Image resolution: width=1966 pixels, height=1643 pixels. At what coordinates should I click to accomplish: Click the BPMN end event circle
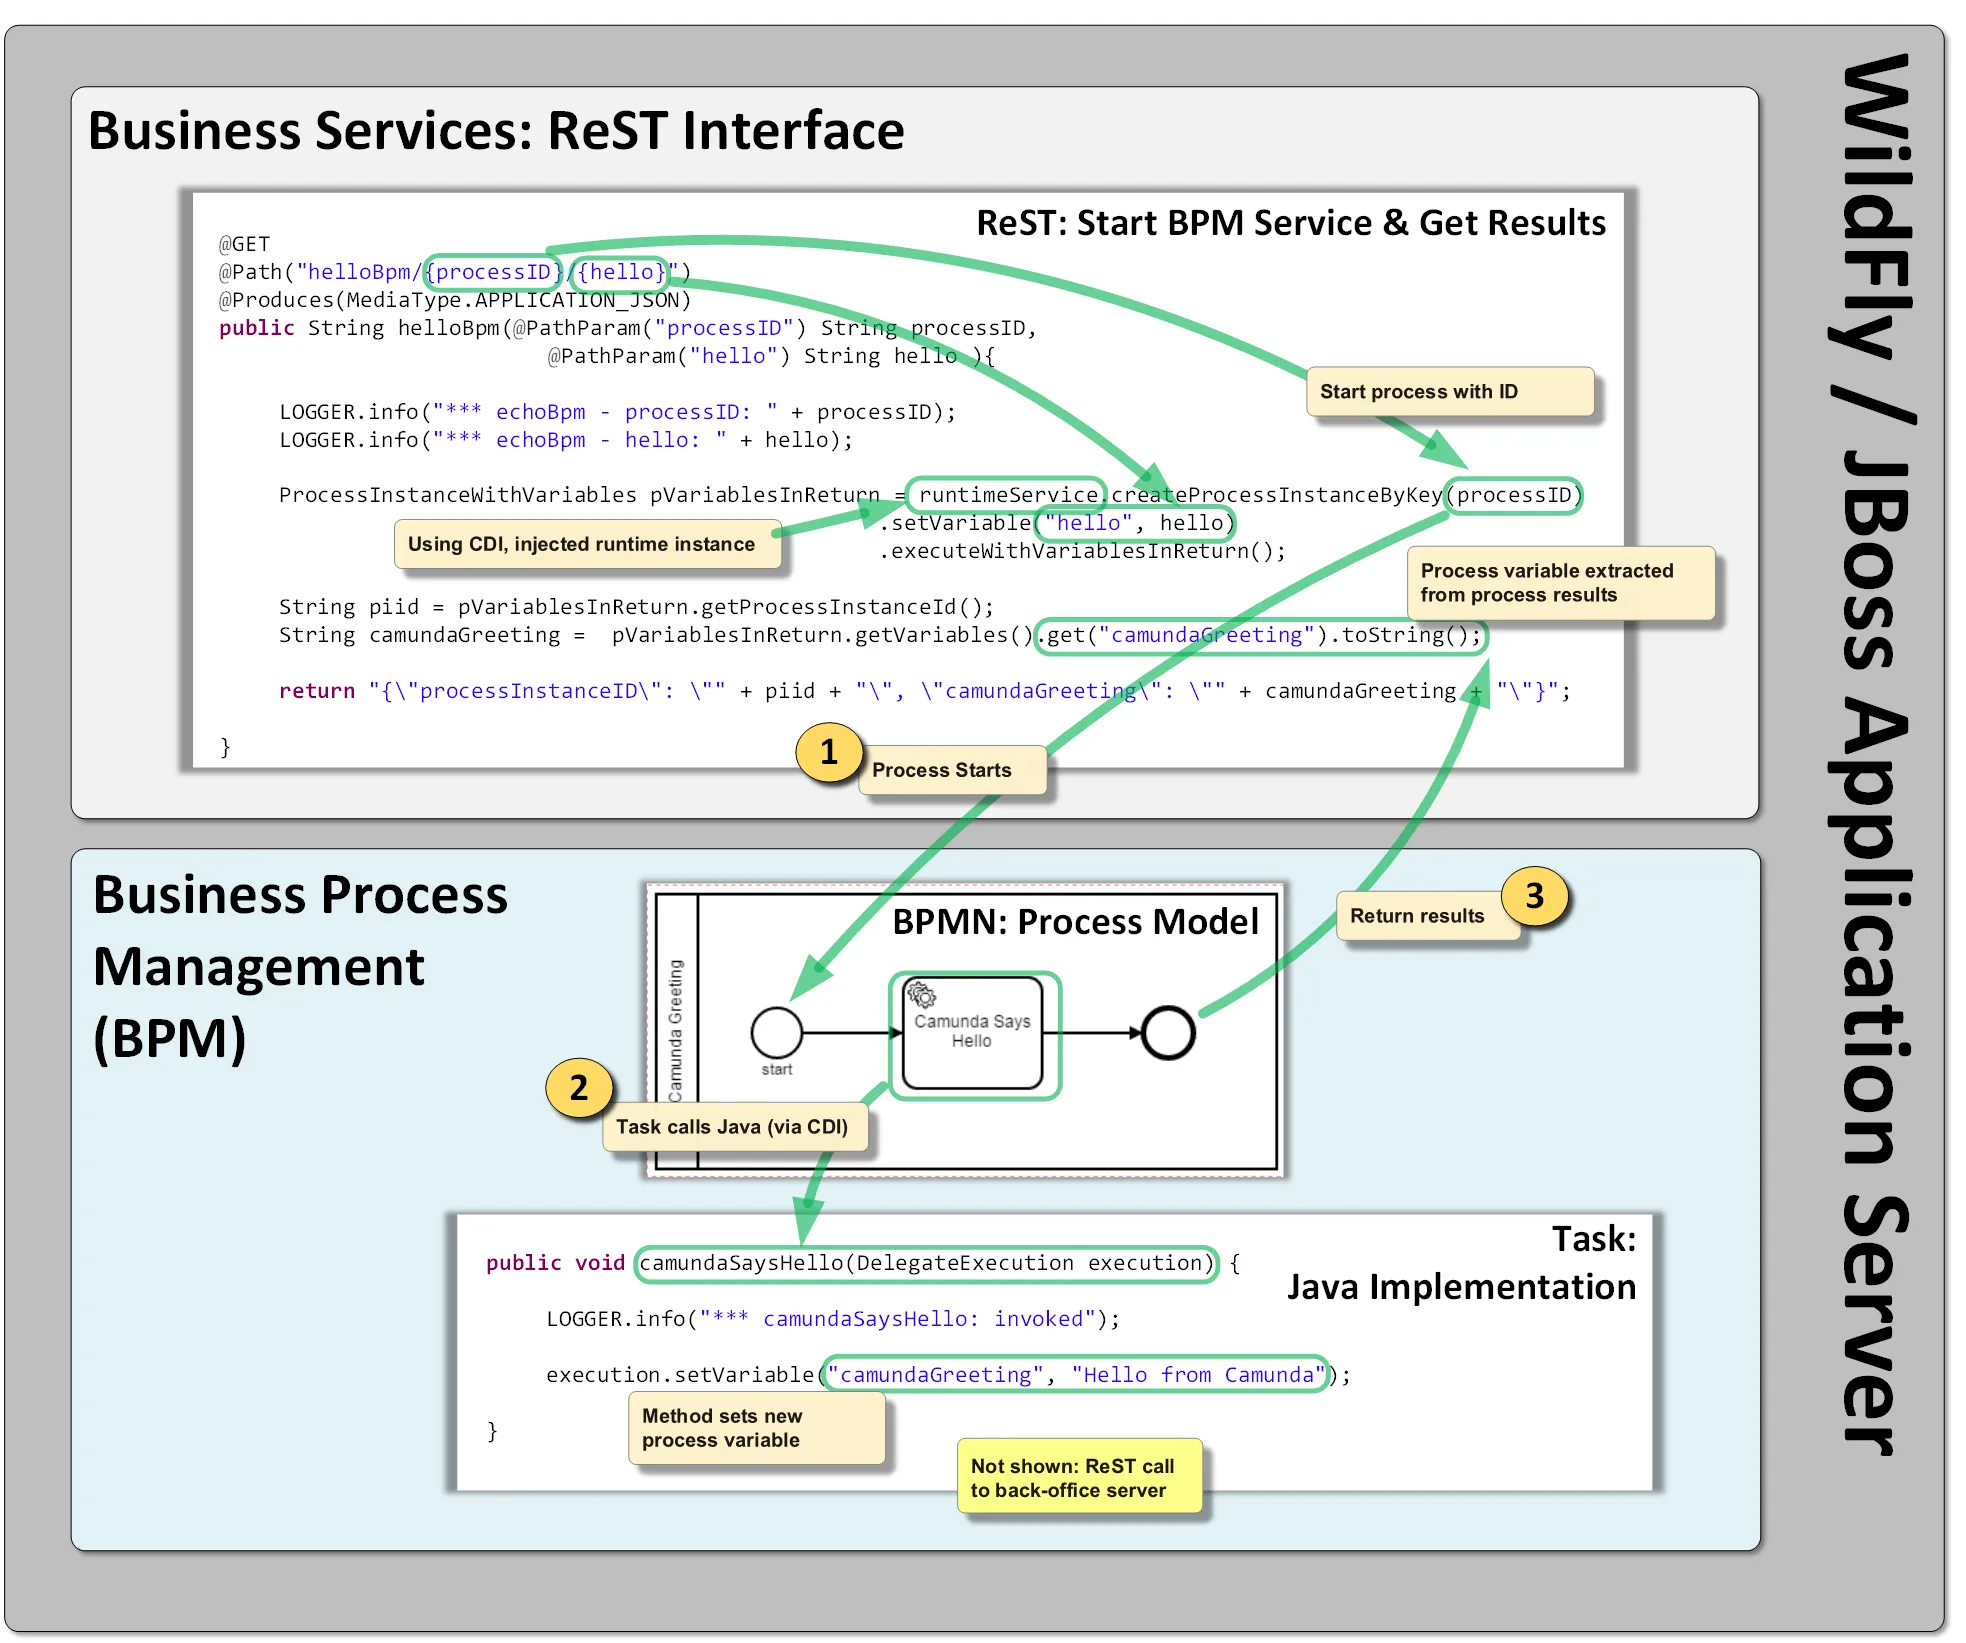1168,1032
